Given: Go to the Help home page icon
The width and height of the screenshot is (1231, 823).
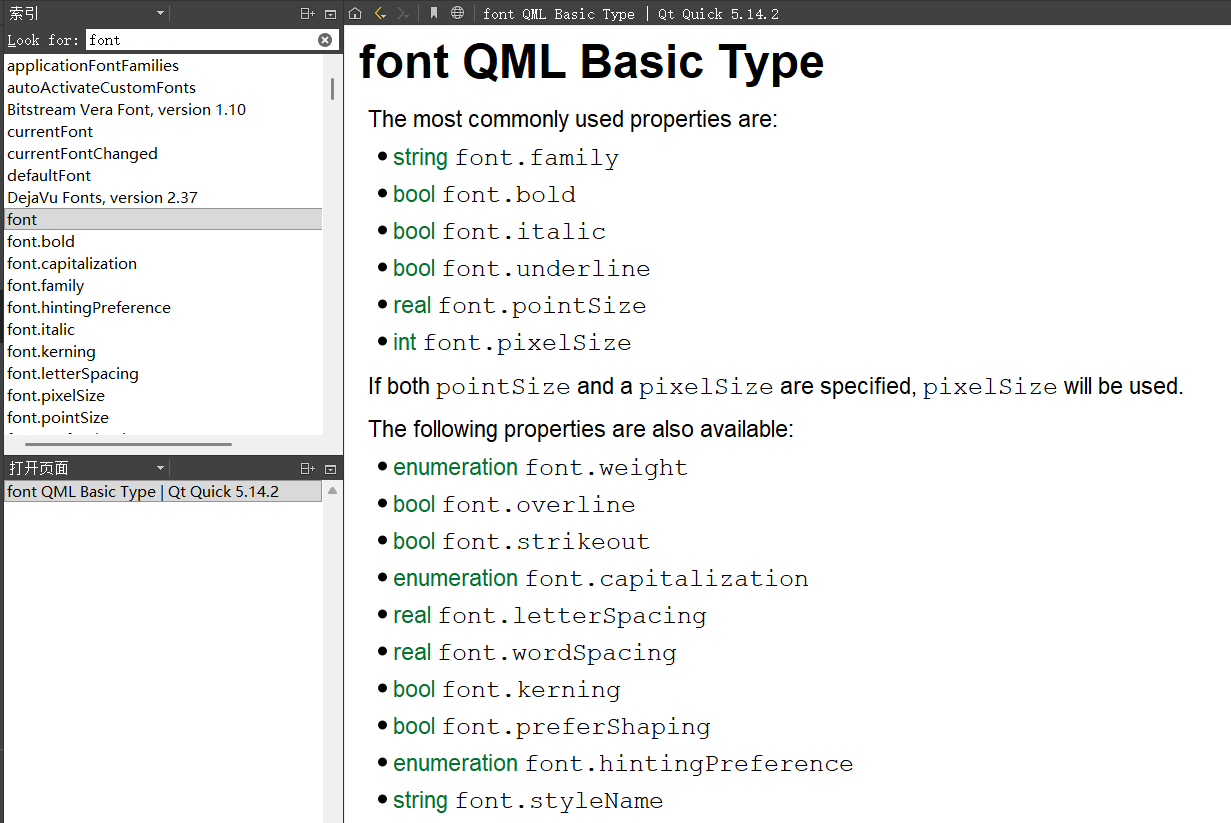Looking at the screenshot, I should 355,13.
